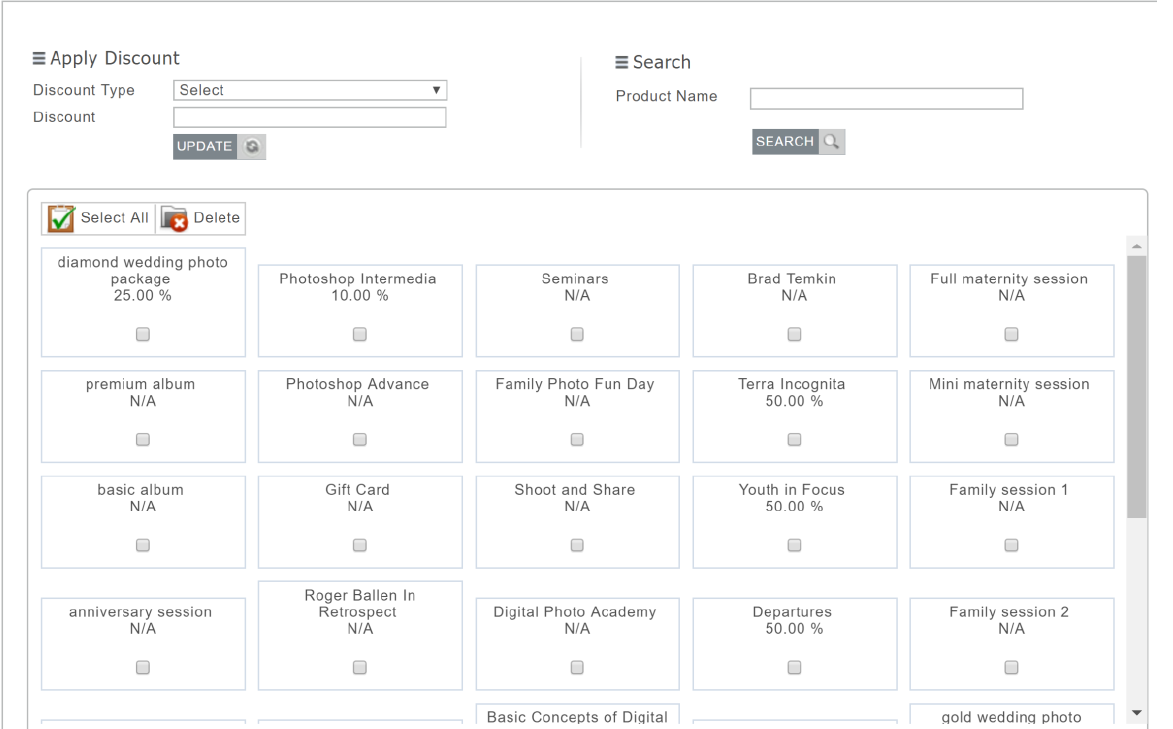Tick the Terra Incognita checkbox
Viewport: 1173px width, 729px height.
(x=794, y=440)
